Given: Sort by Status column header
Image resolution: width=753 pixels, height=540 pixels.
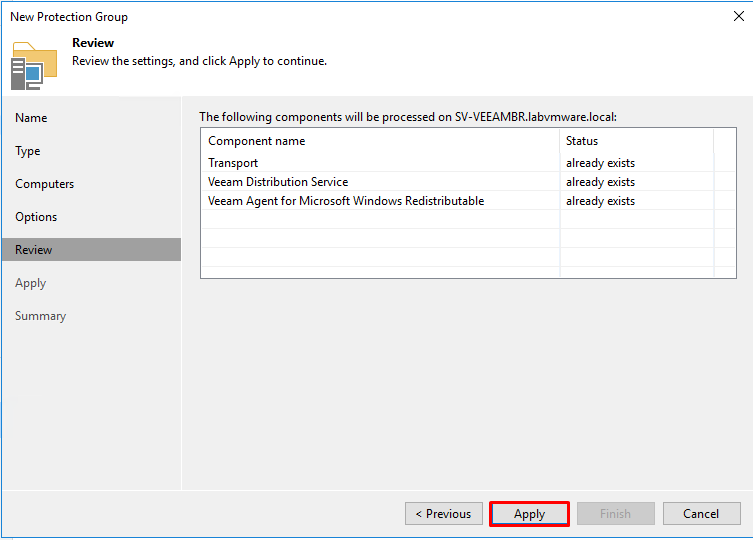Looking at the screenshot, I should coord(636,141).
